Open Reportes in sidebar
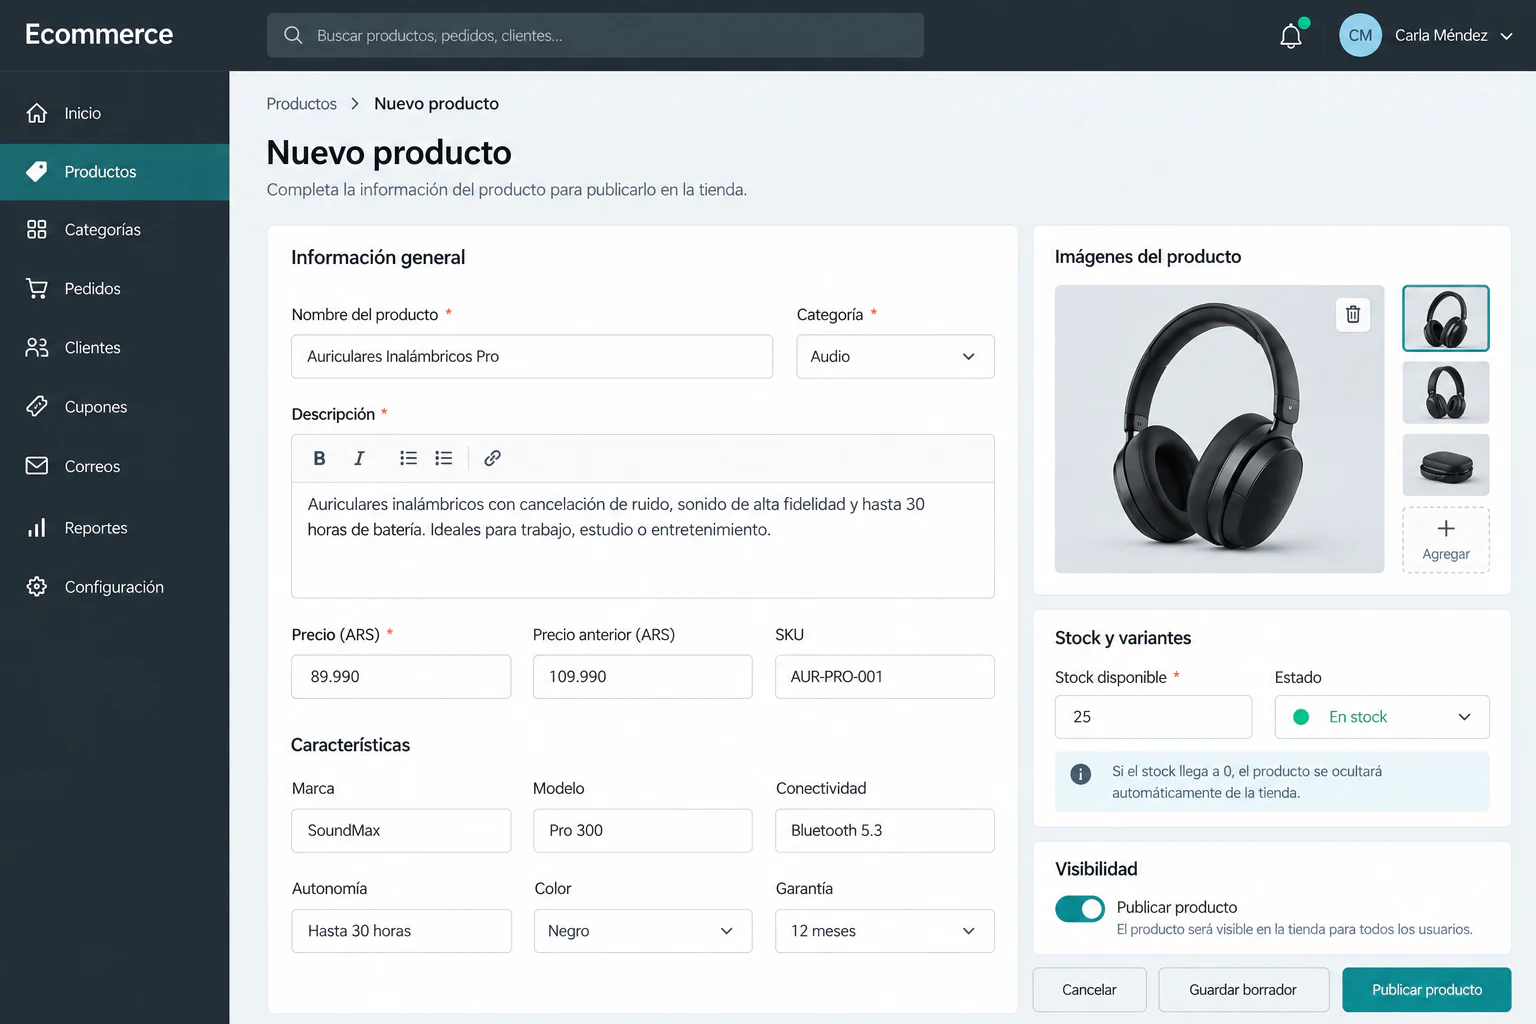Viewport: 1536px width, 1024px height. pos(115,528)
